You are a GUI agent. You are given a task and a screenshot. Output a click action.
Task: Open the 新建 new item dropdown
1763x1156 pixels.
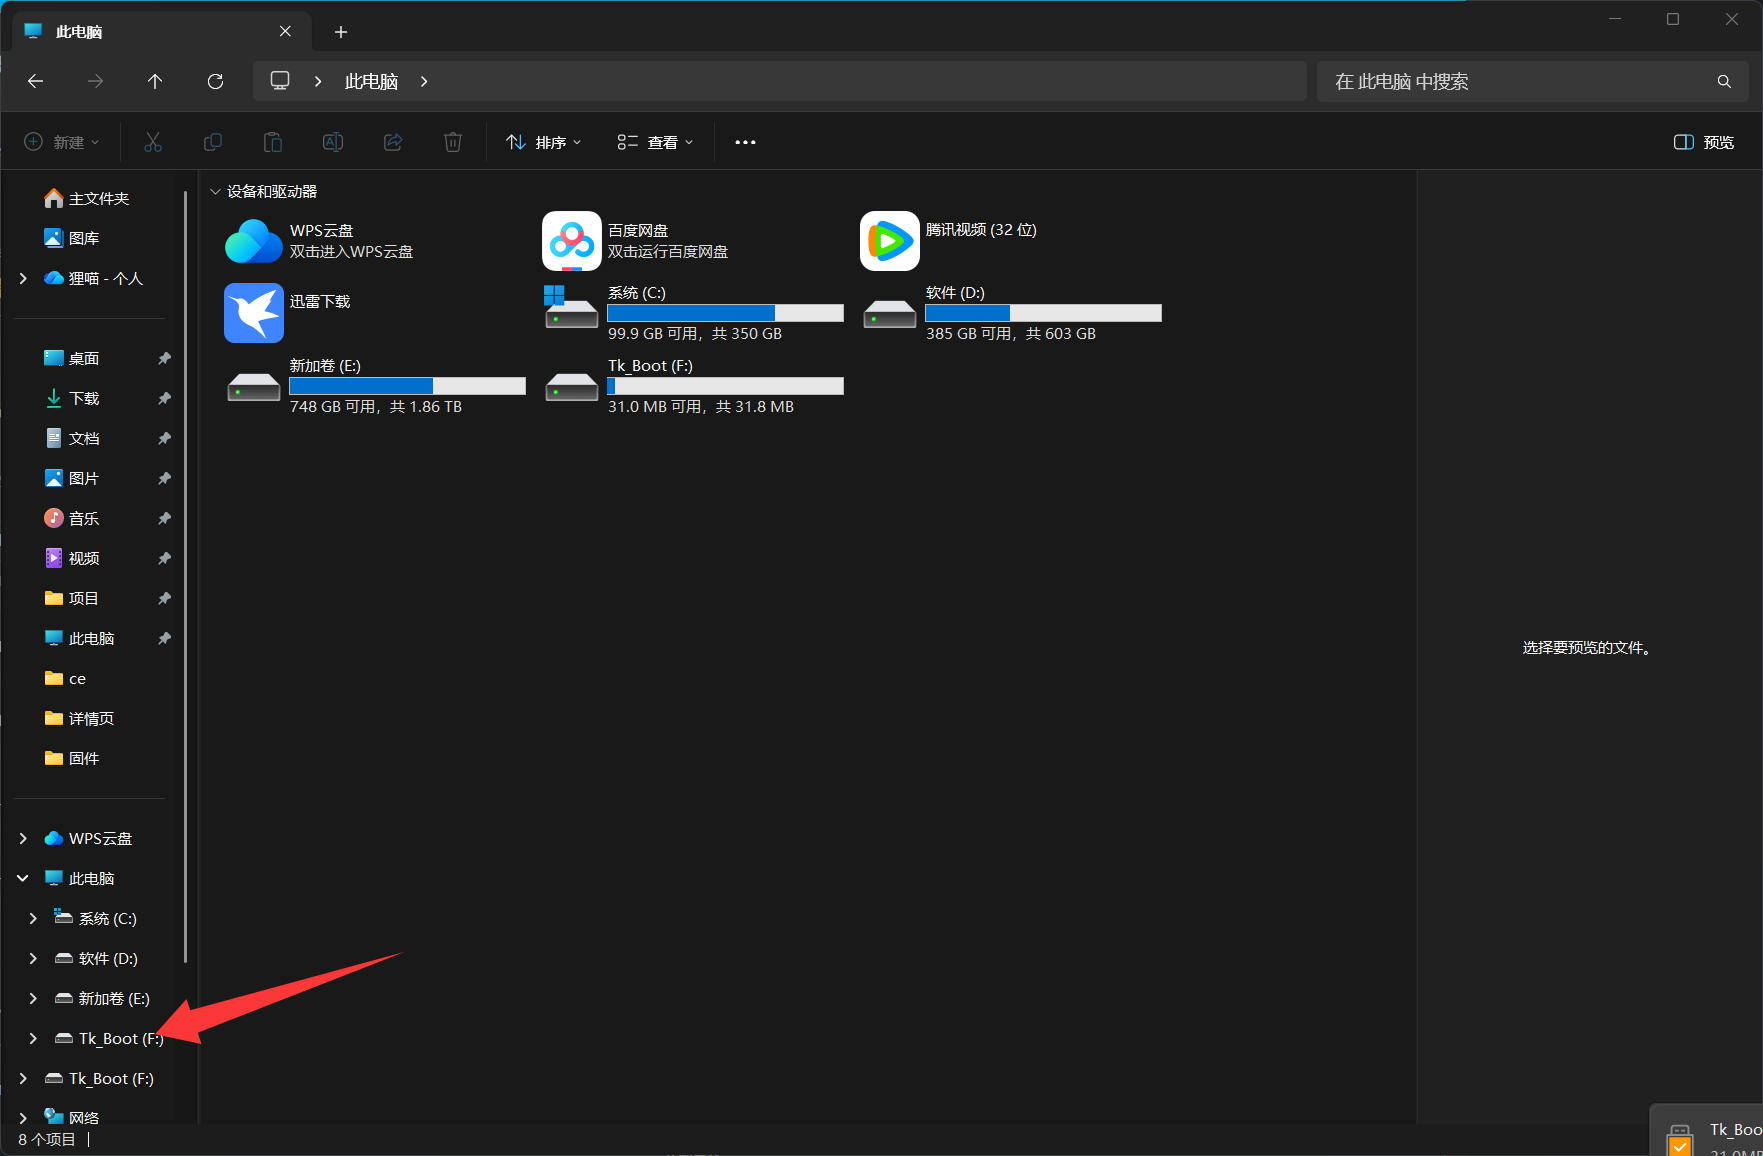pos(62,142)
